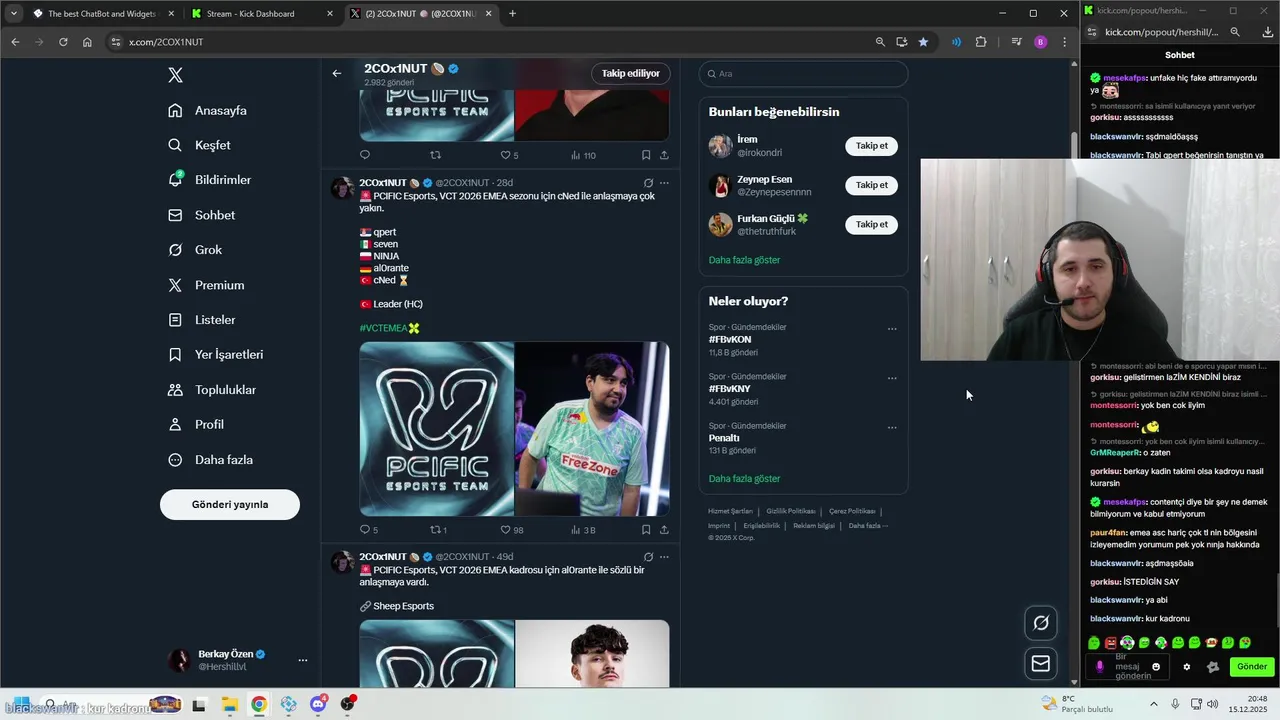
Task: Open floating Grok button
Action: pyautogui.click(x=1041, y=623)
